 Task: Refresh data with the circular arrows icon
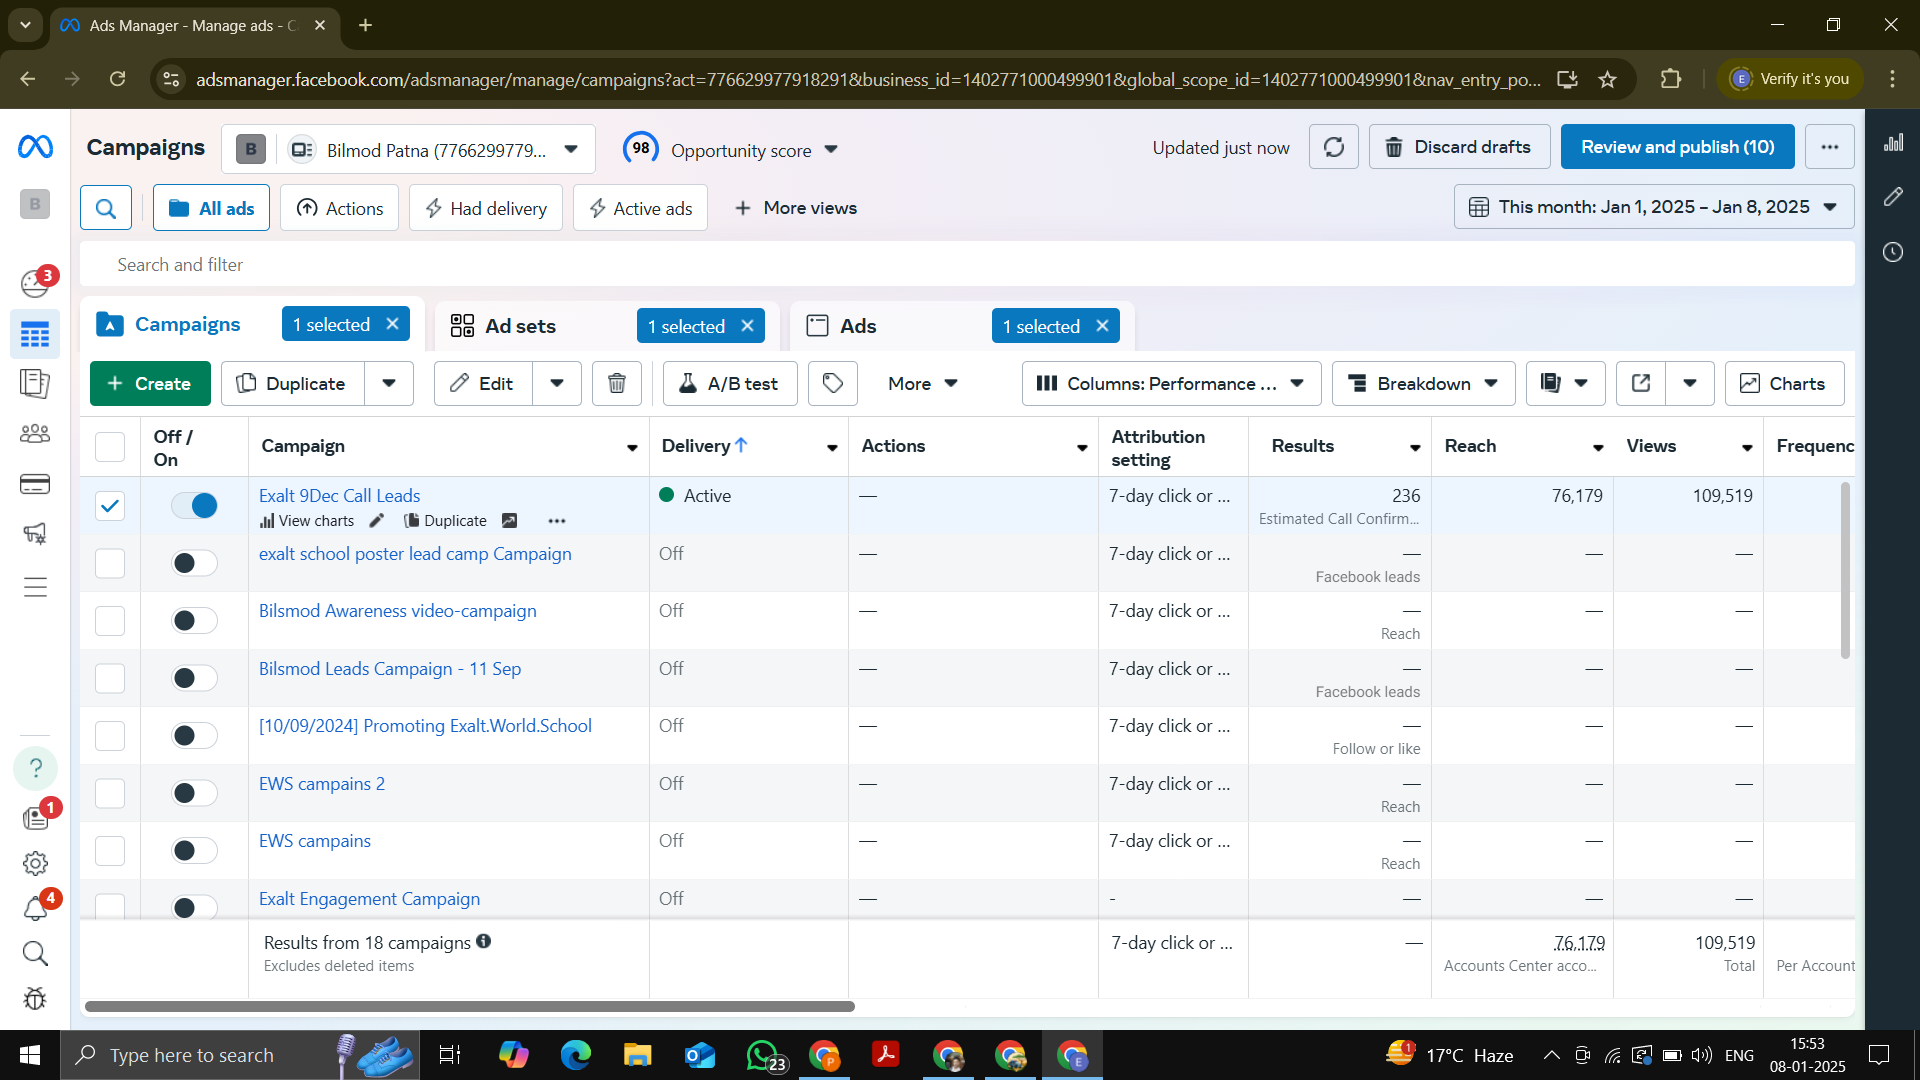coord(1333,147)
